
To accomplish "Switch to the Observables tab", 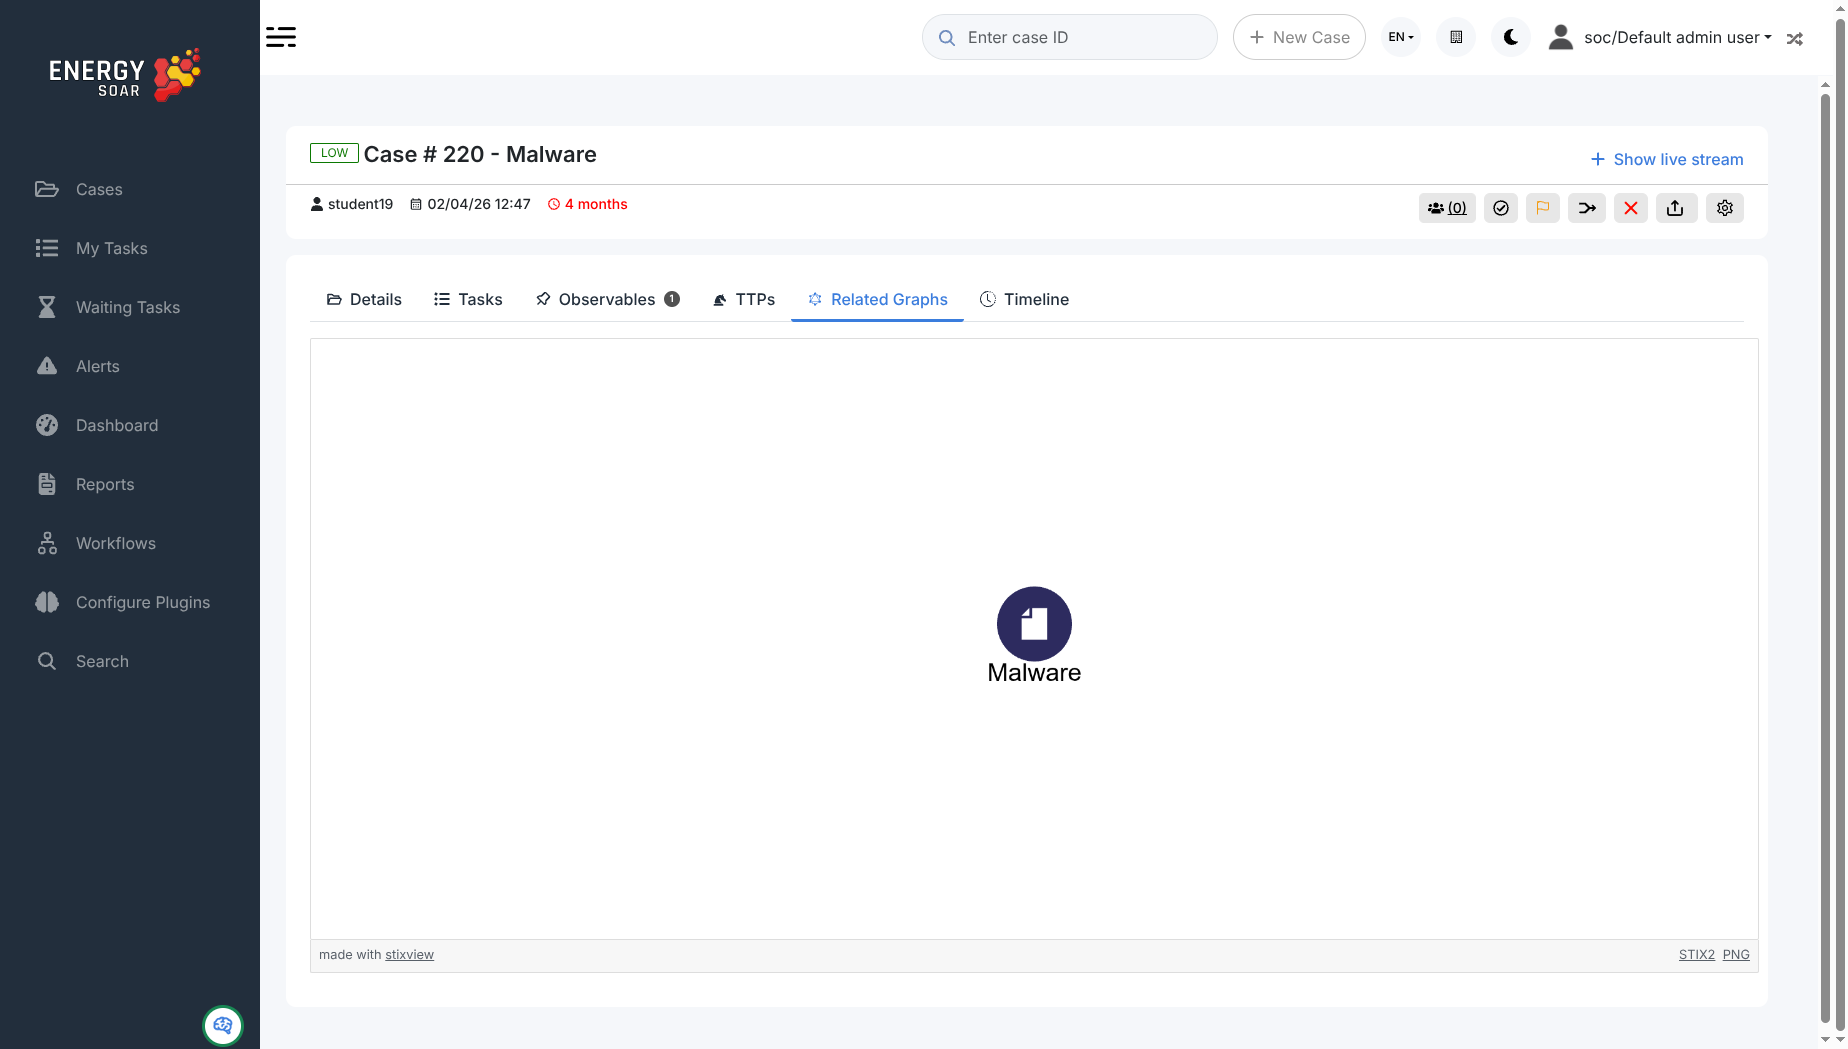I will pos(608,299).
